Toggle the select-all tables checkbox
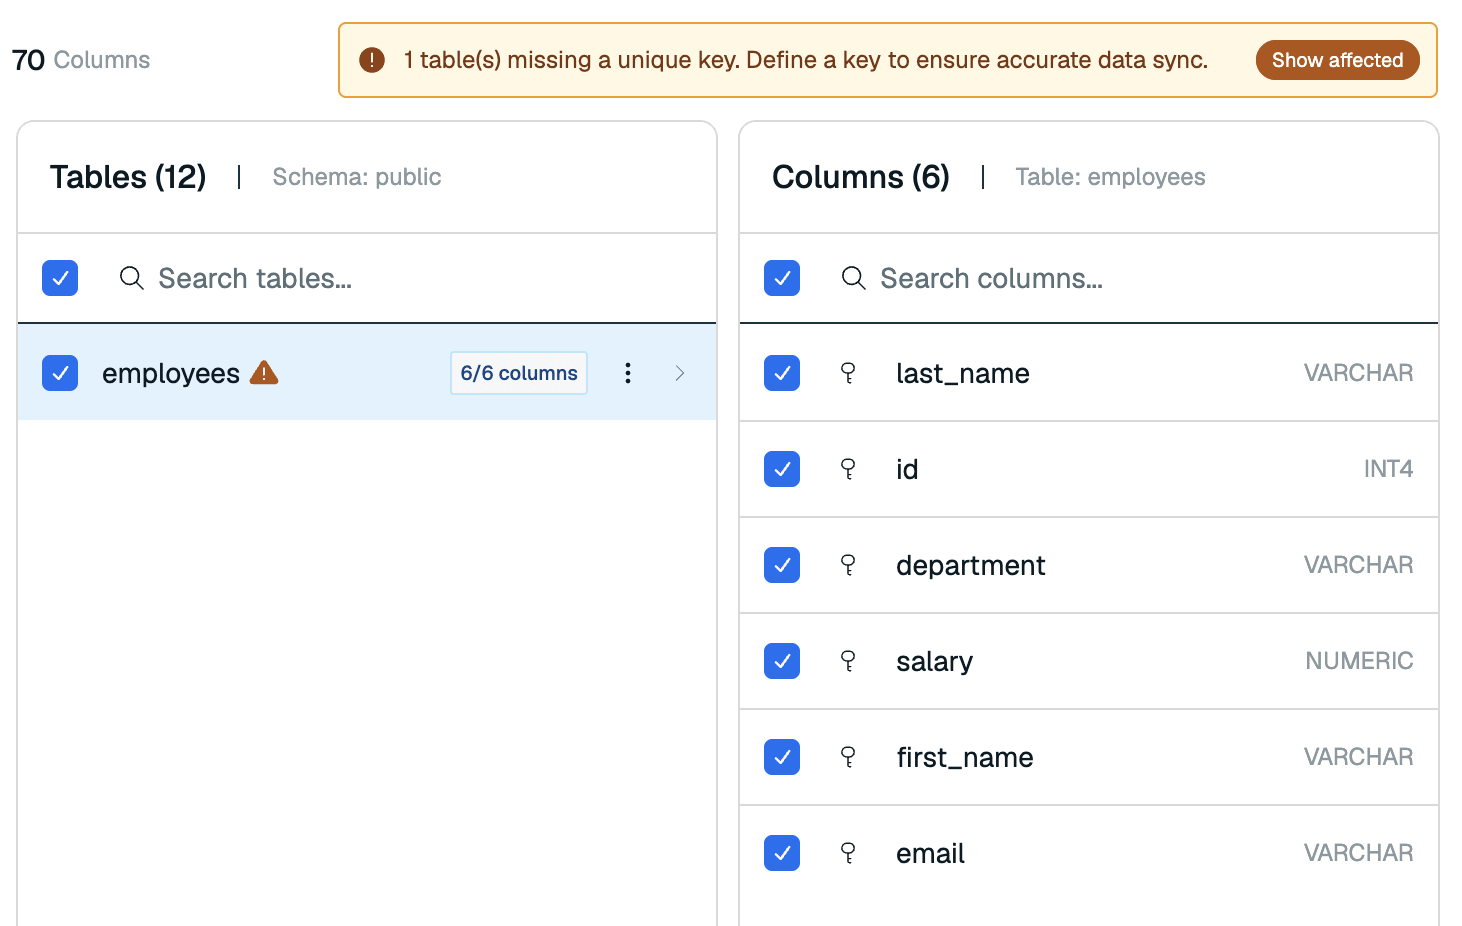The image size is (1462, 926). click(x=60, y=278)
